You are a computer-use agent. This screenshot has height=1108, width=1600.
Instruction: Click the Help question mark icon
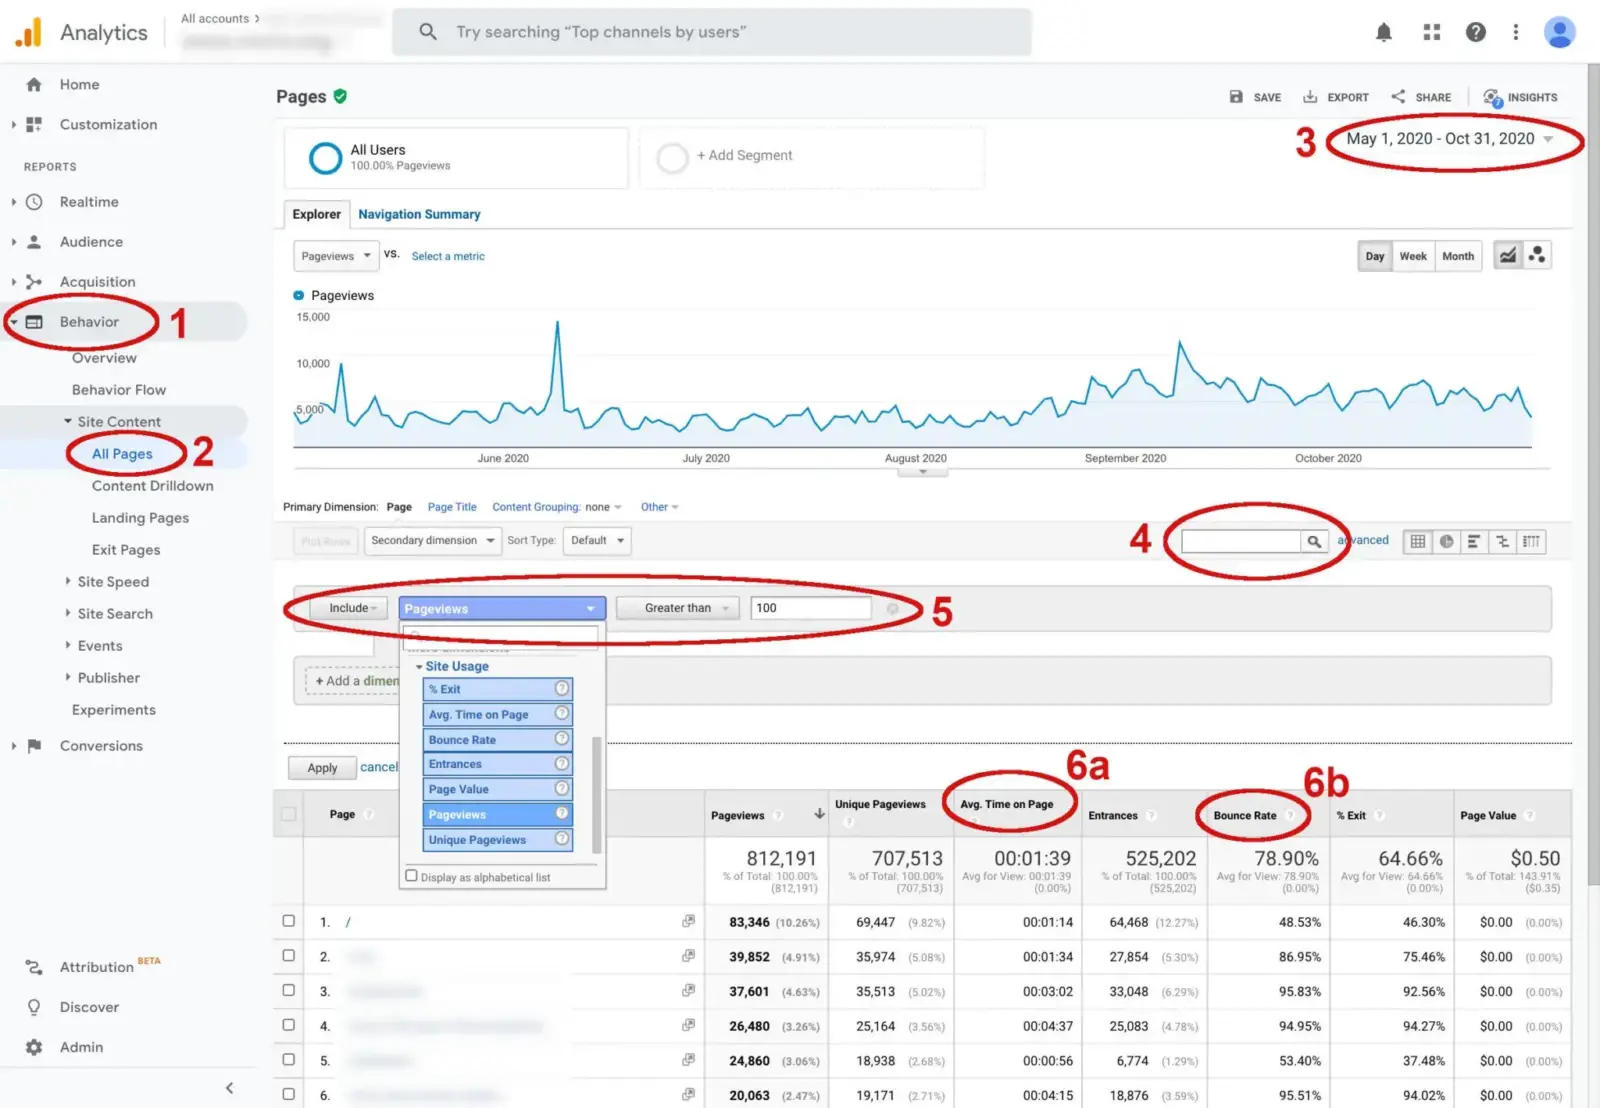(1475, 33)
